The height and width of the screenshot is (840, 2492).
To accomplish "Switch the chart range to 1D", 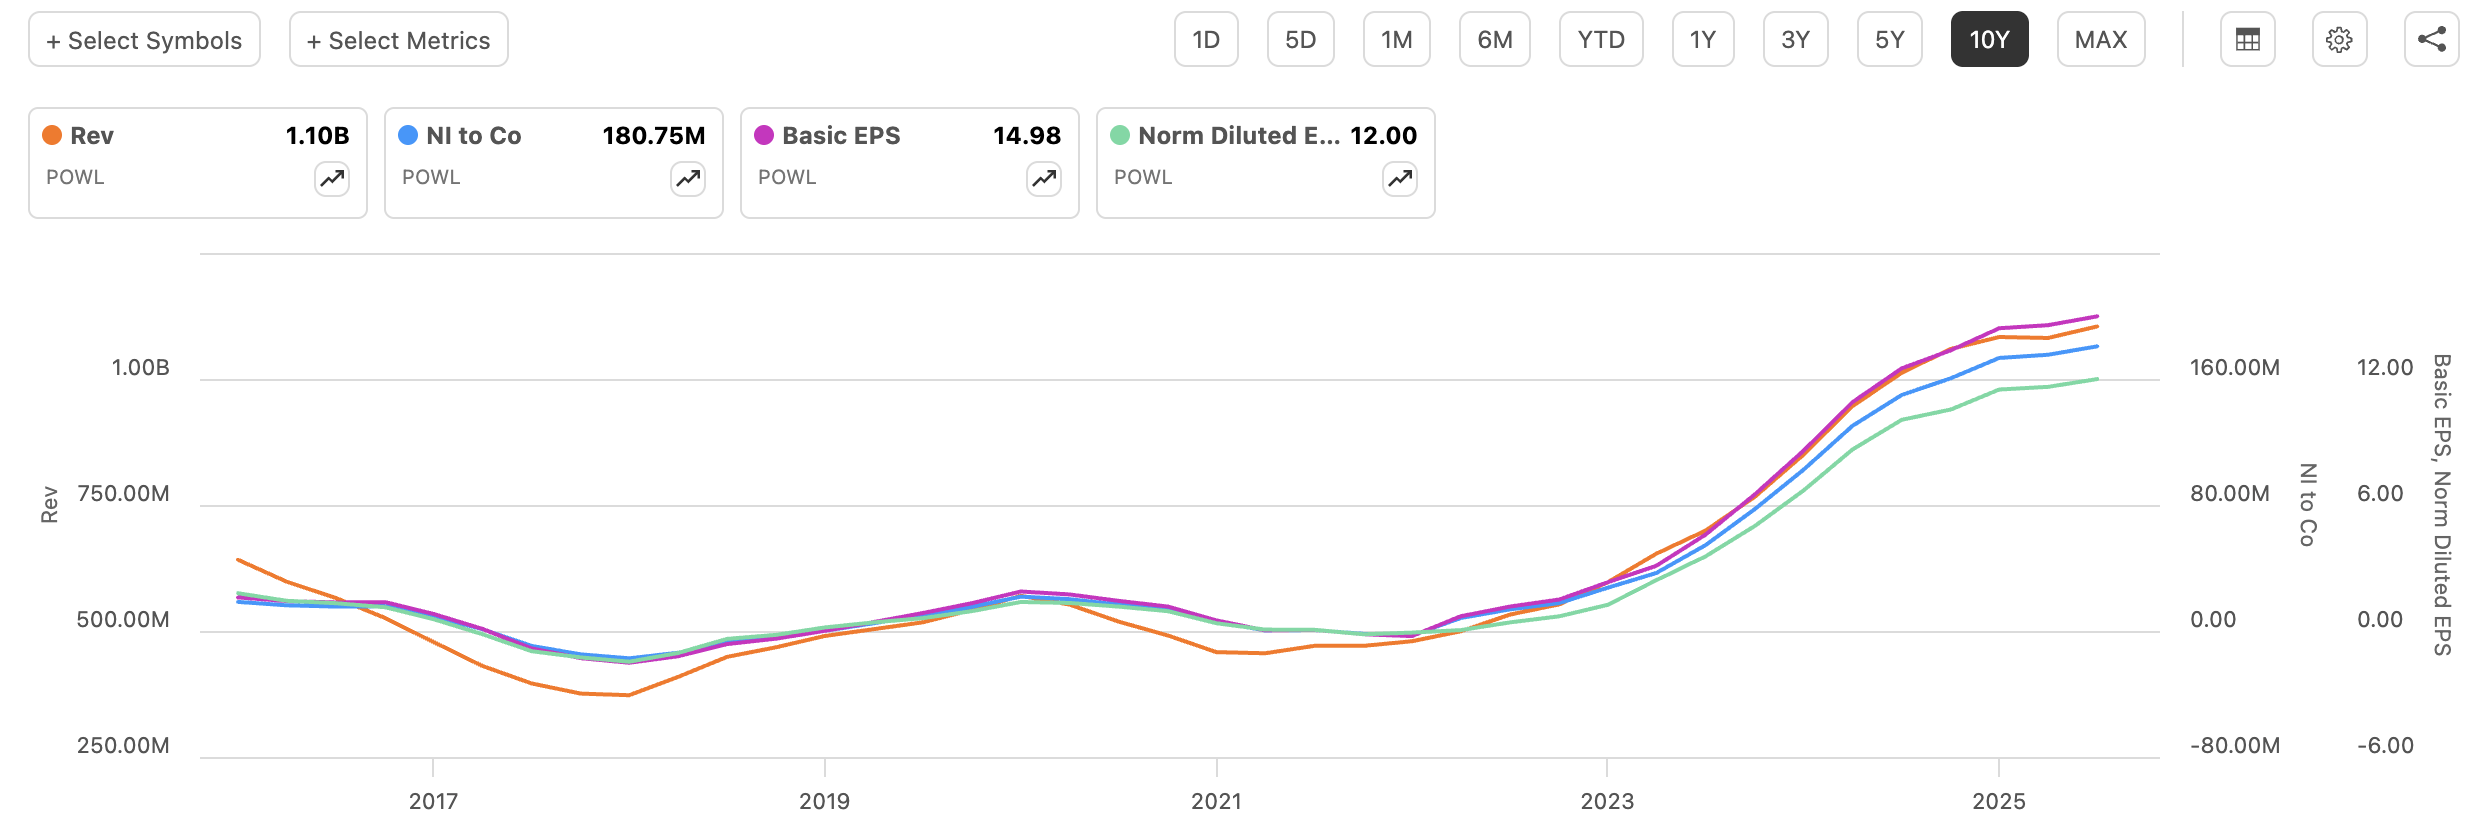I will [x=1206, y=40].
